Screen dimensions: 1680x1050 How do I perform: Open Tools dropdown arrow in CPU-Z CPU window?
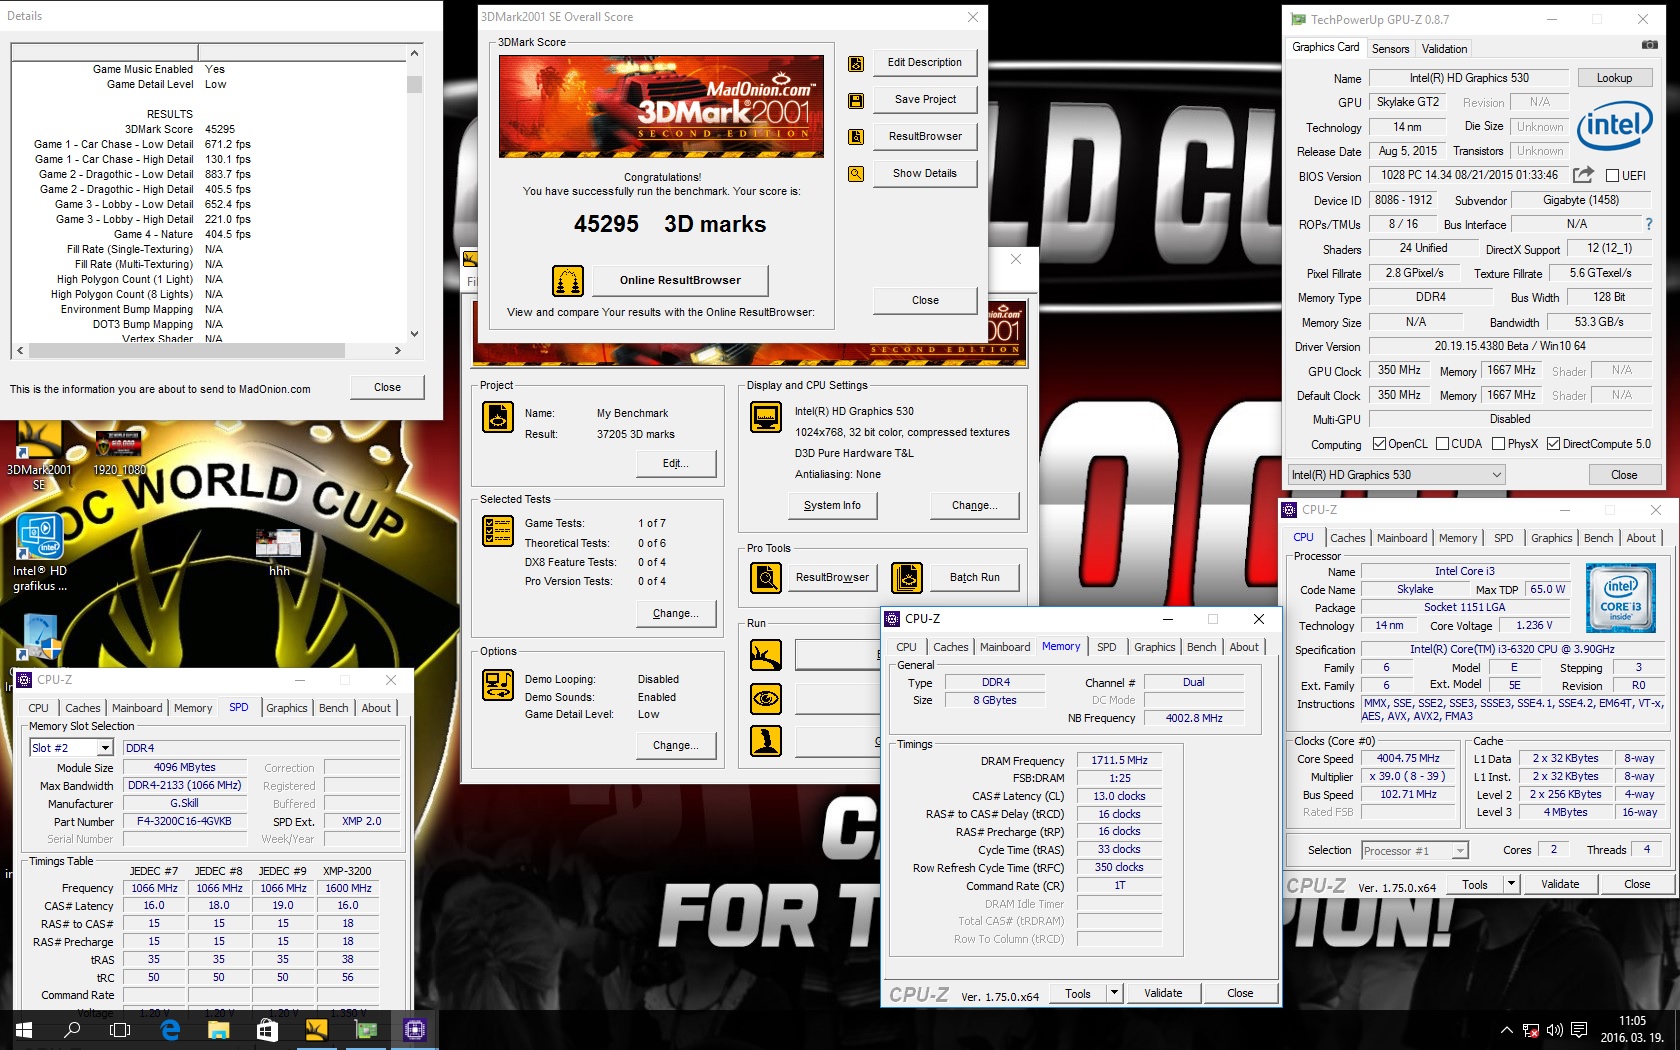tap(1511, 884)
